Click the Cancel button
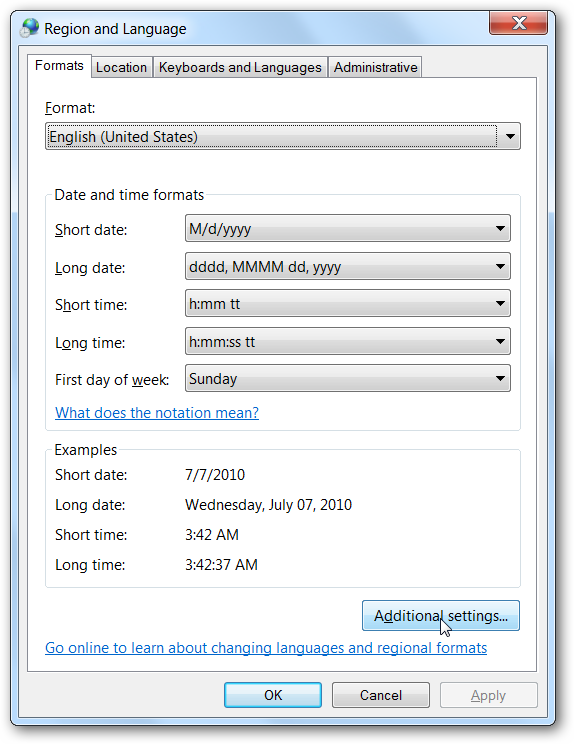This screenshot has height=744, width=574. click(381, 695)
